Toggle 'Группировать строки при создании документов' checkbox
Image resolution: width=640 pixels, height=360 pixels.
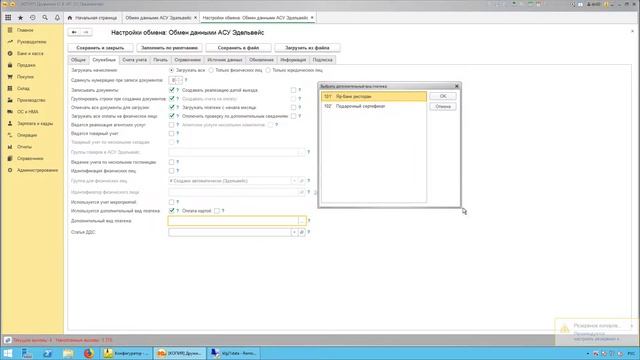point(171,99)
